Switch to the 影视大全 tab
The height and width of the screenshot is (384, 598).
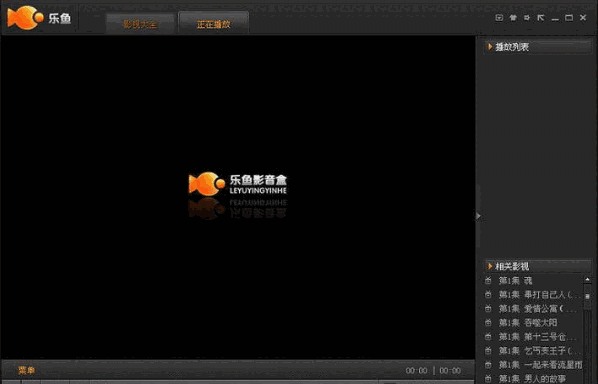tap(140, 24)
